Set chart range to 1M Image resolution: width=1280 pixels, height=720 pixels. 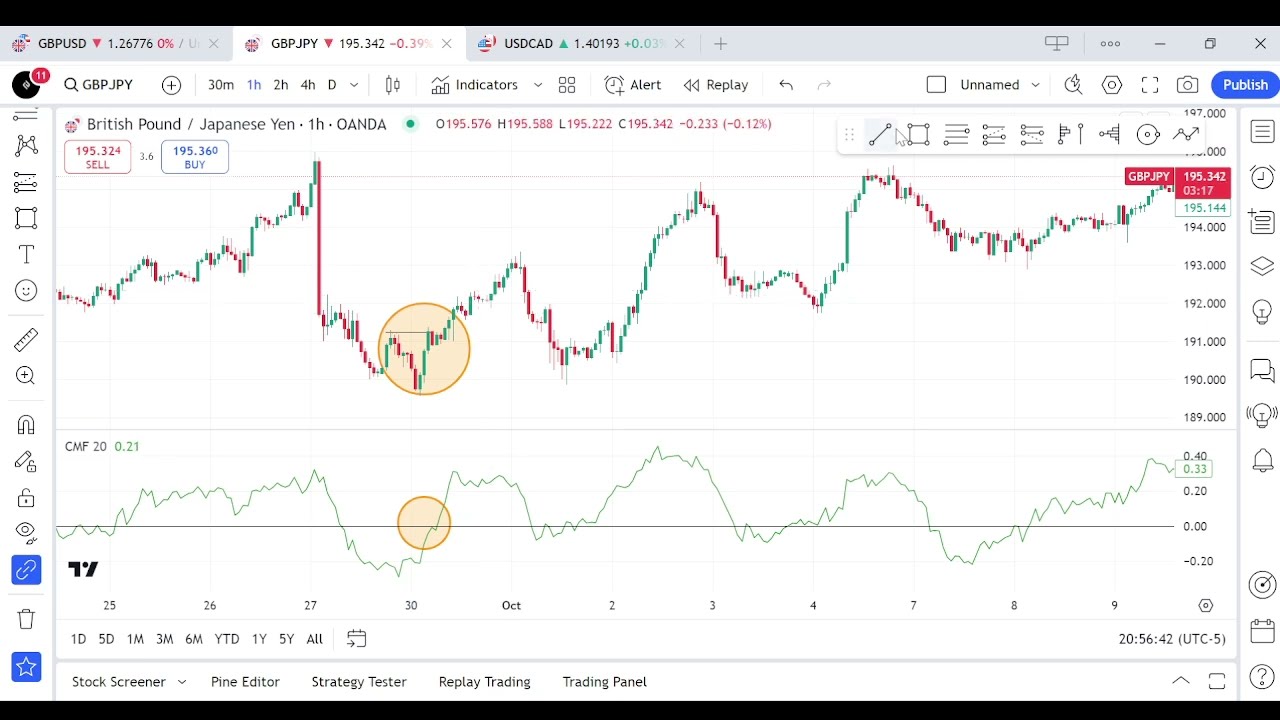pos(135,639)
